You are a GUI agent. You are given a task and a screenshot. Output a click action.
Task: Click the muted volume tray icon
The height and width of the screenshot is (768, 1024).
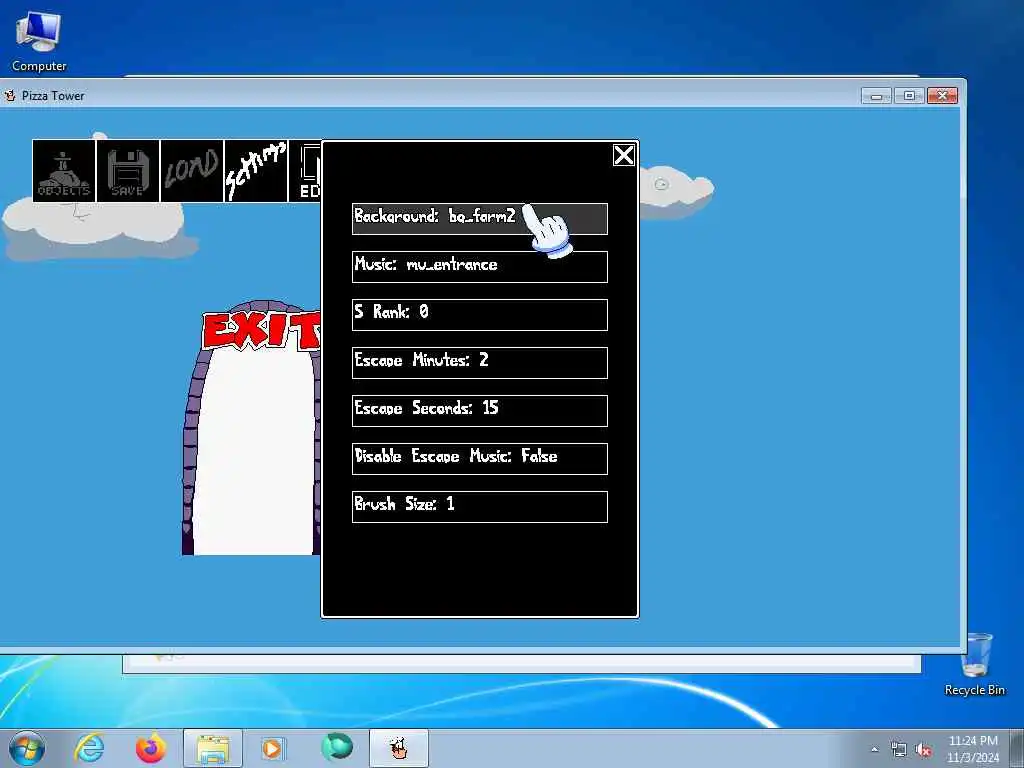coord(923,750)
